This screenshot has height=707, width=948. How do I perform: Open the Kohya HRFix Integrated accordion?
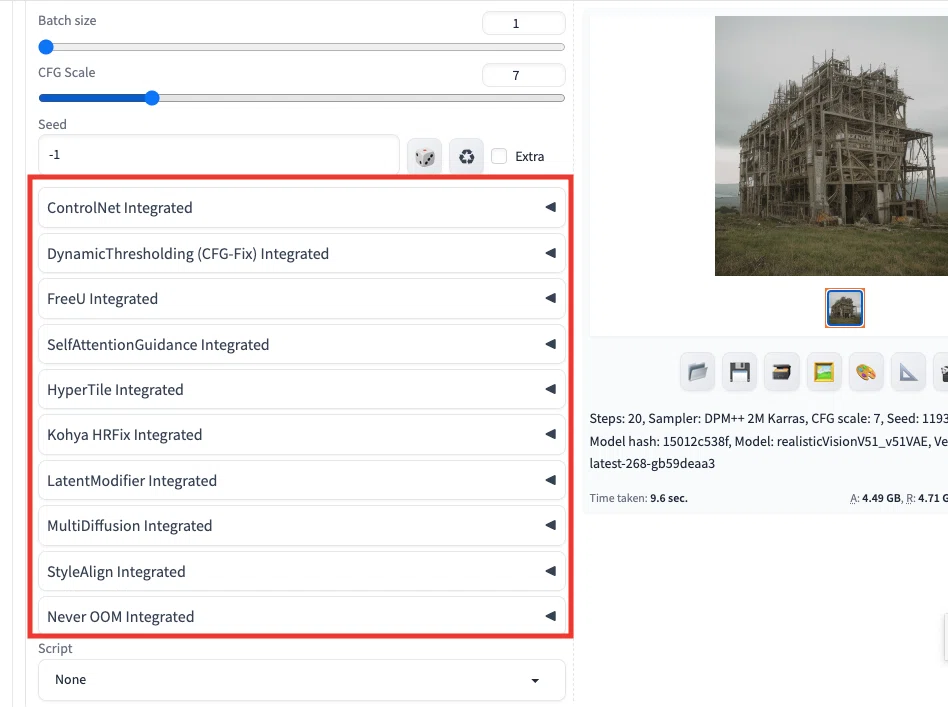coord(302,435)
